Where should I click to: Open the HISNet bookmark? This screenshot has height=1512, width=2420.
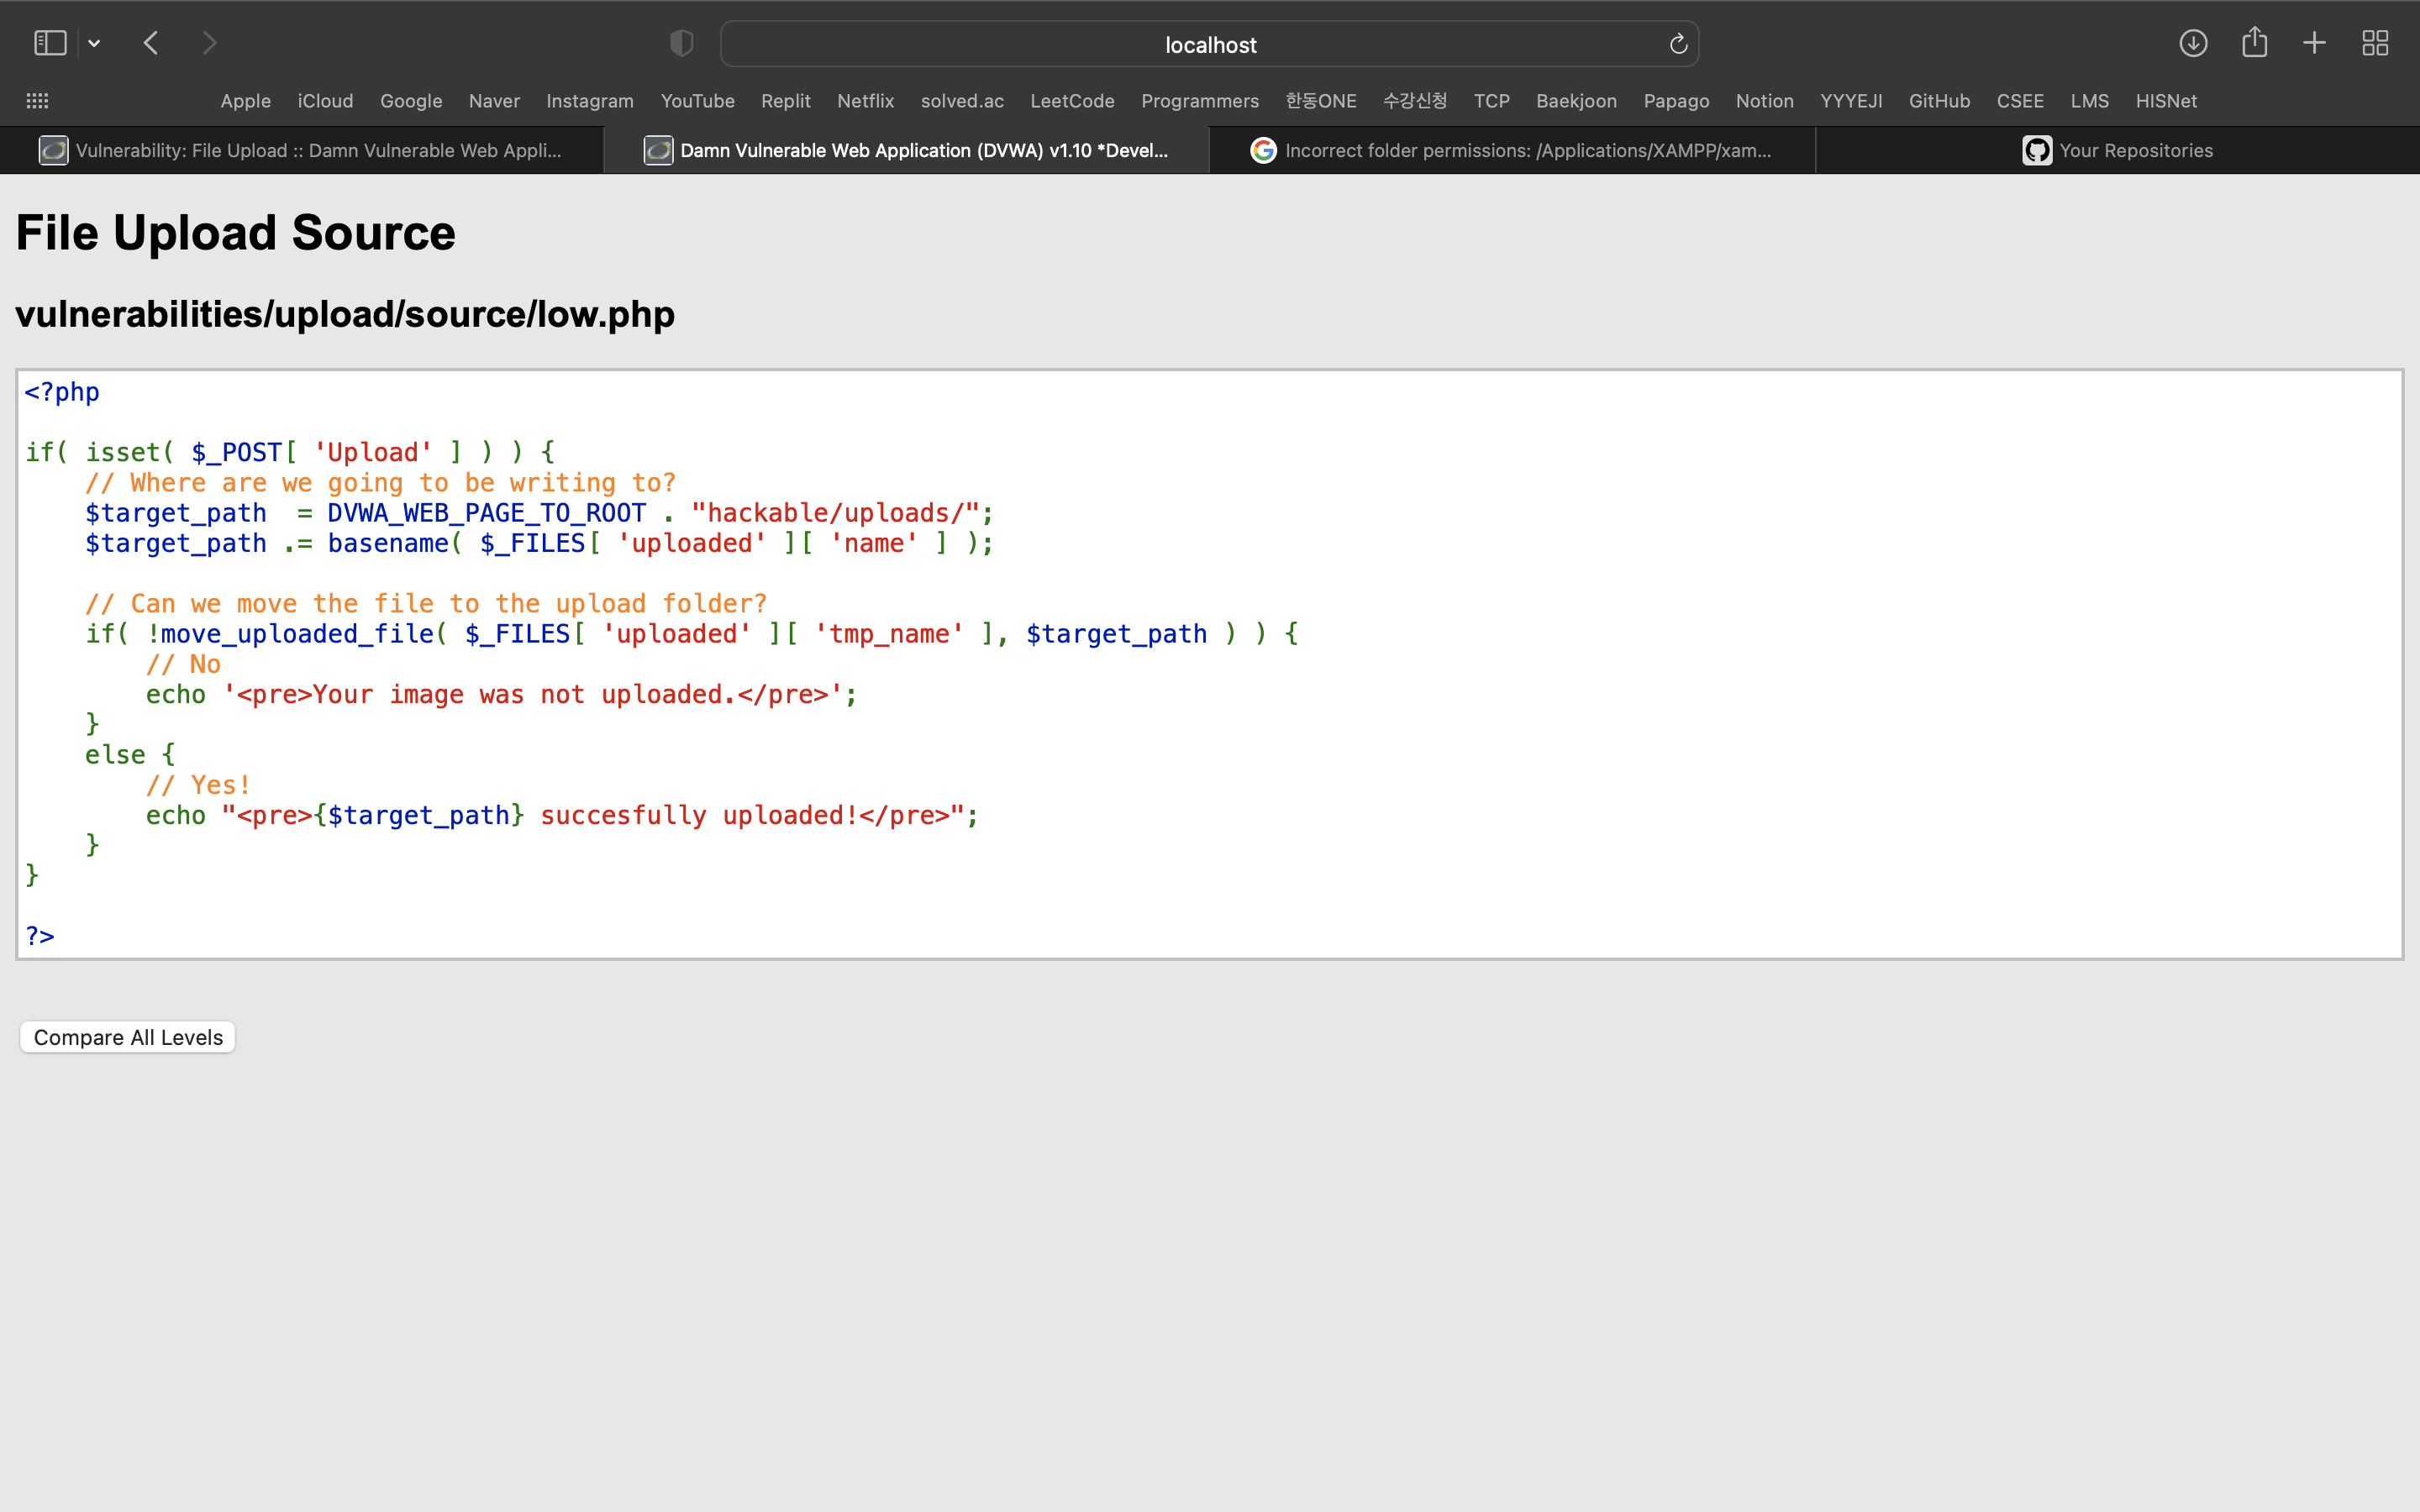coord(2166,101)
